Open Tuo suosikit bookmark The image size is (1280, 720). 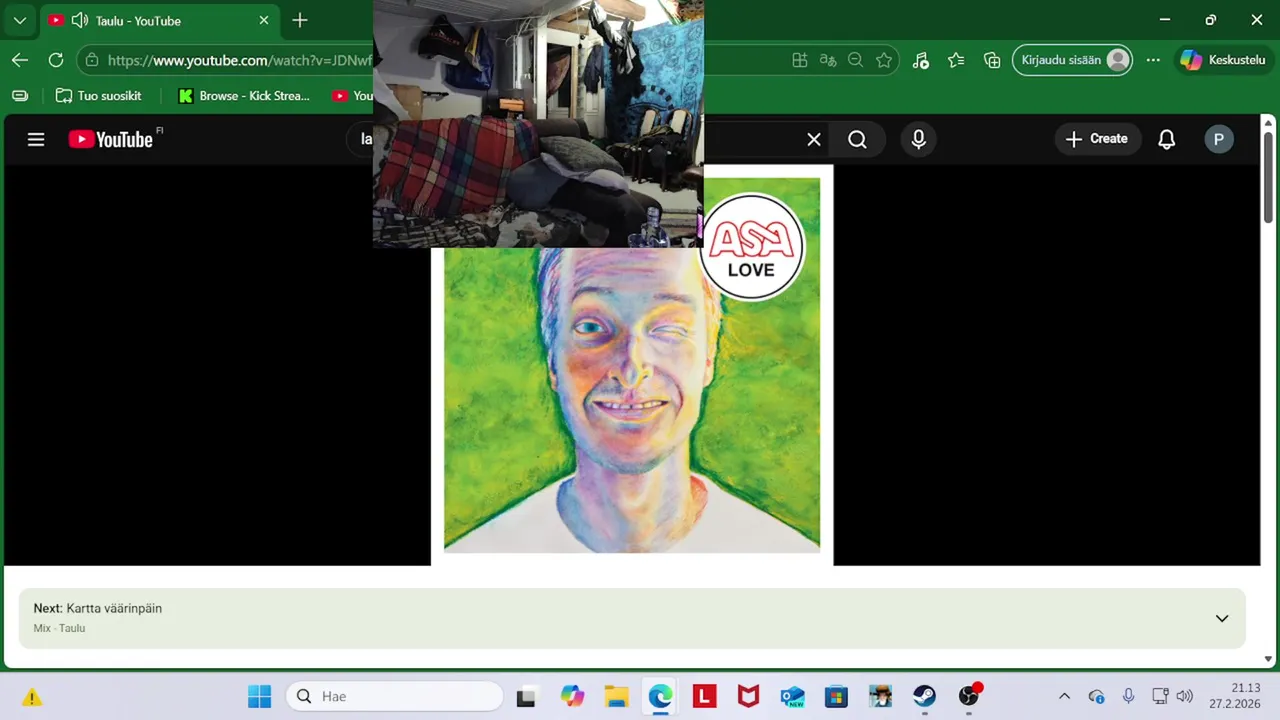click(x=99, y=96)
